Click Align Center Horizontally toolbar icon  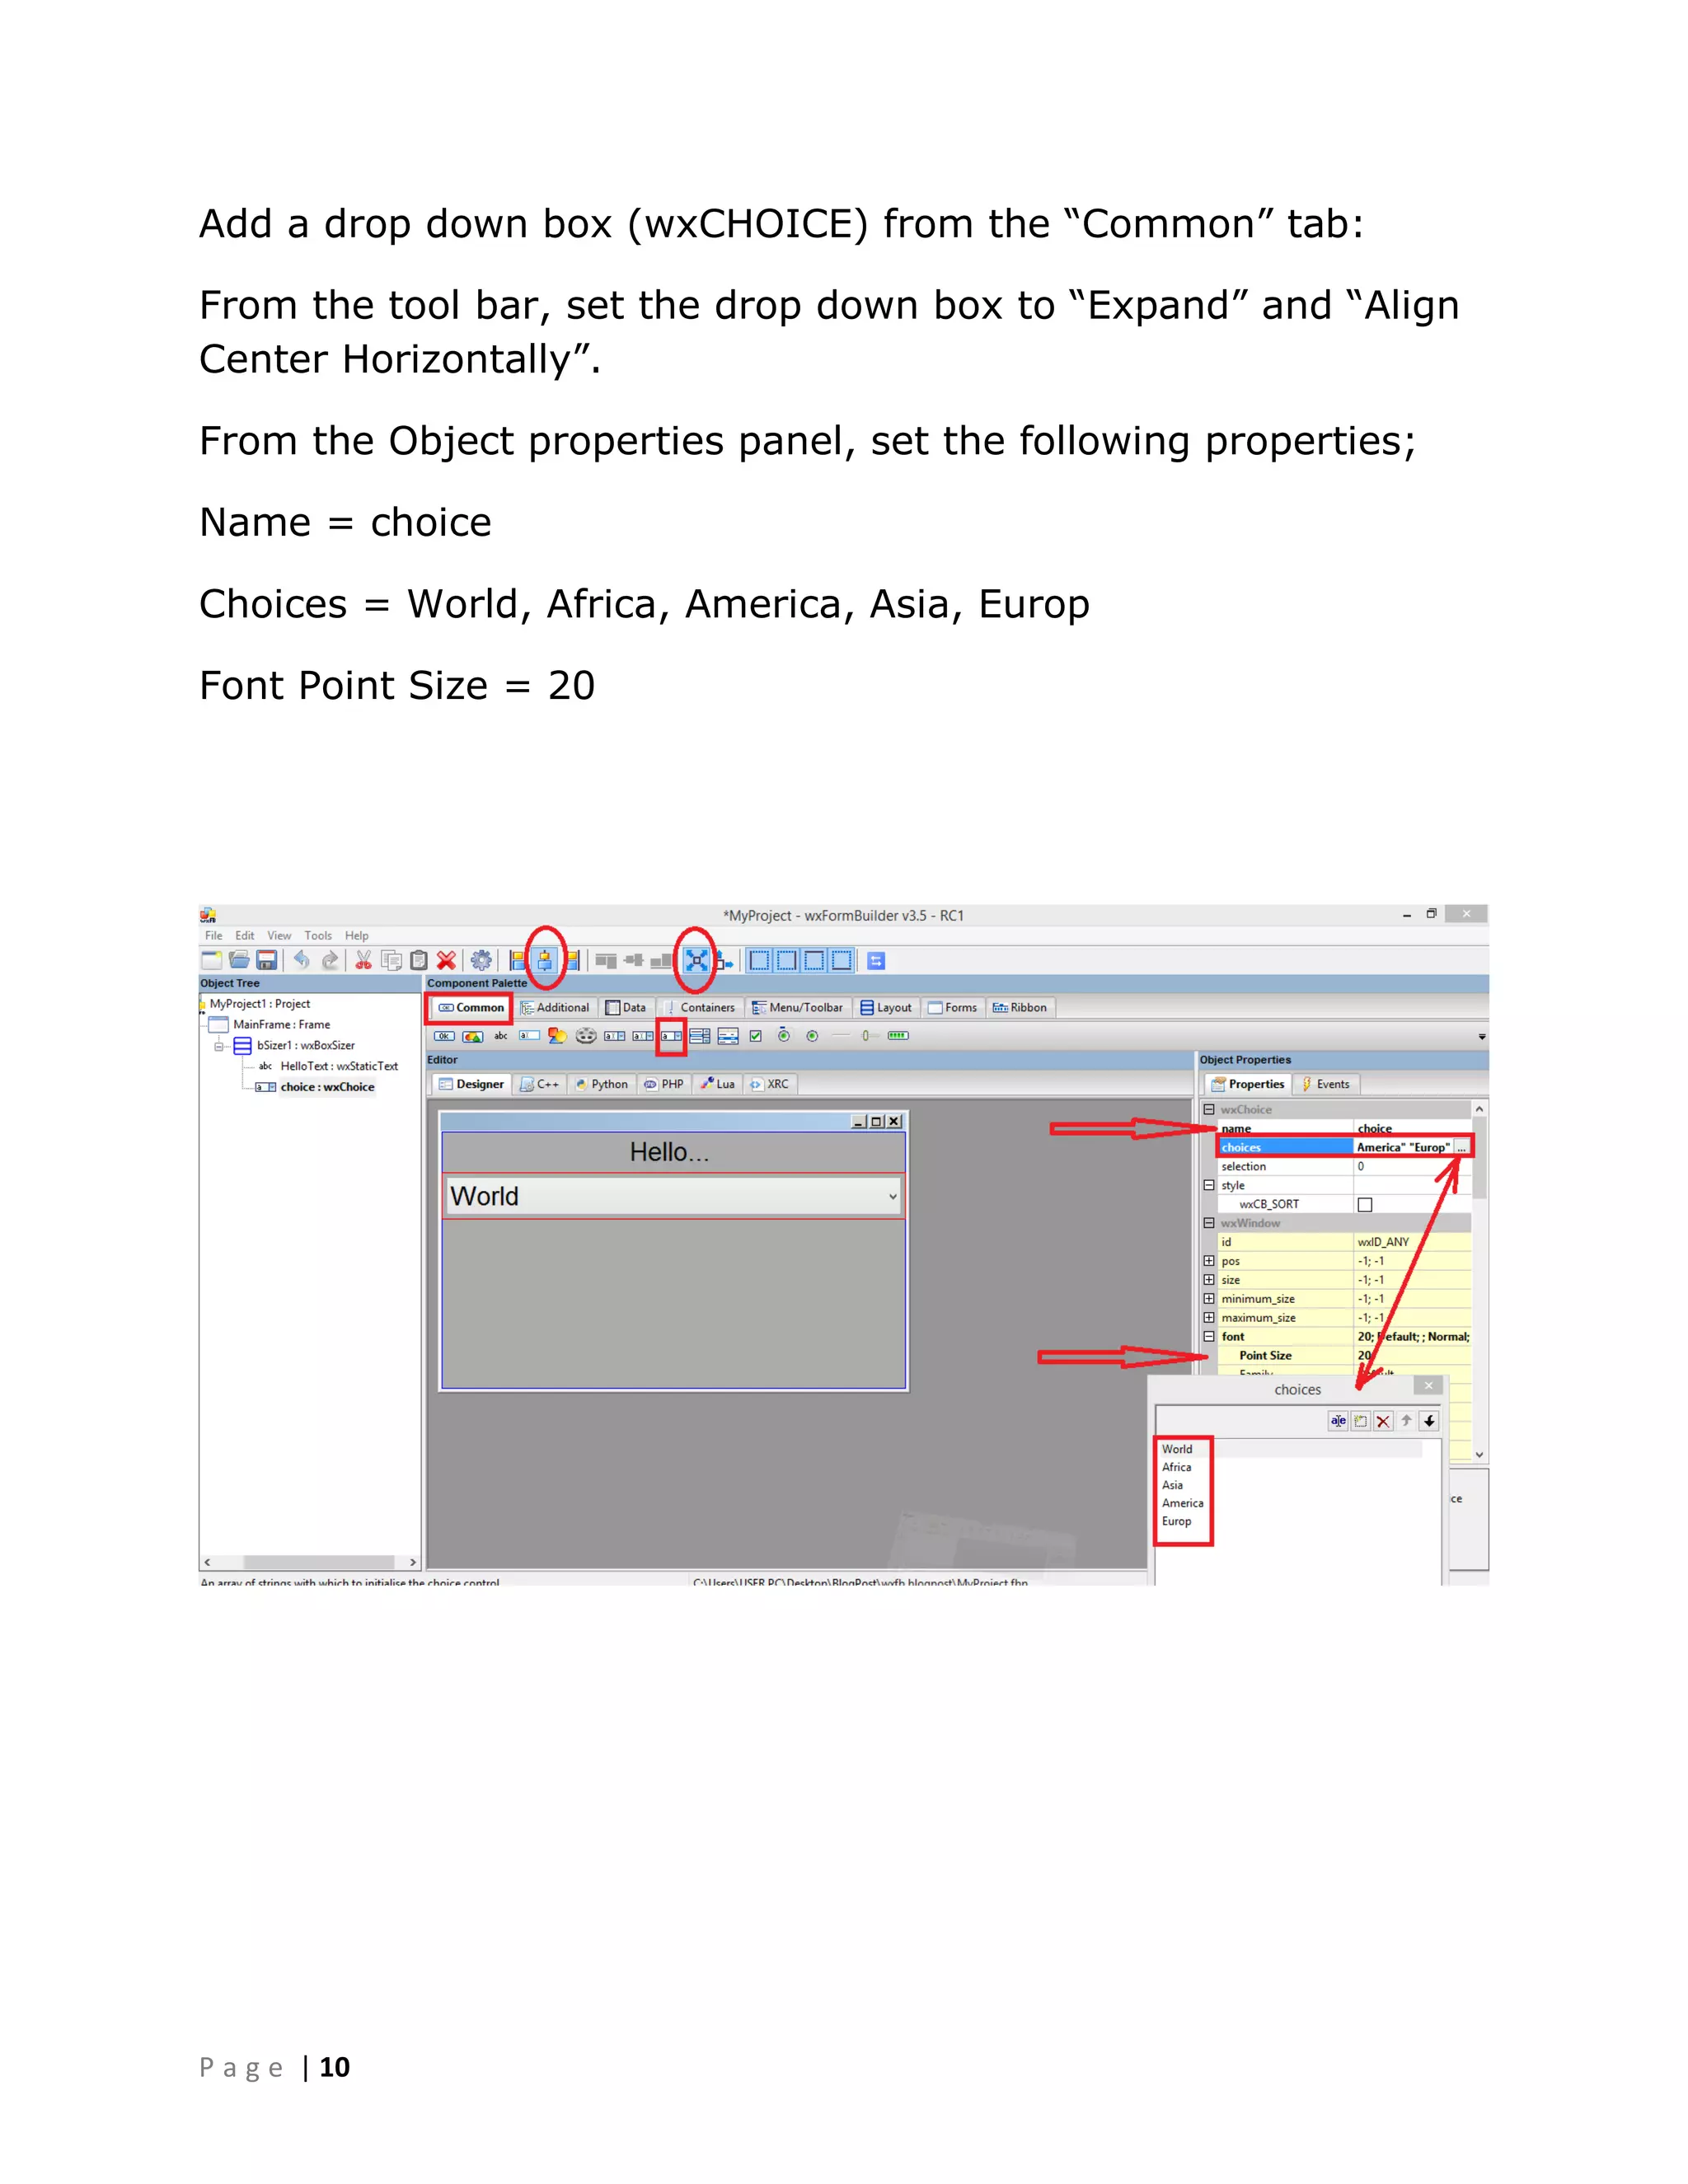(x=545, y=961)
